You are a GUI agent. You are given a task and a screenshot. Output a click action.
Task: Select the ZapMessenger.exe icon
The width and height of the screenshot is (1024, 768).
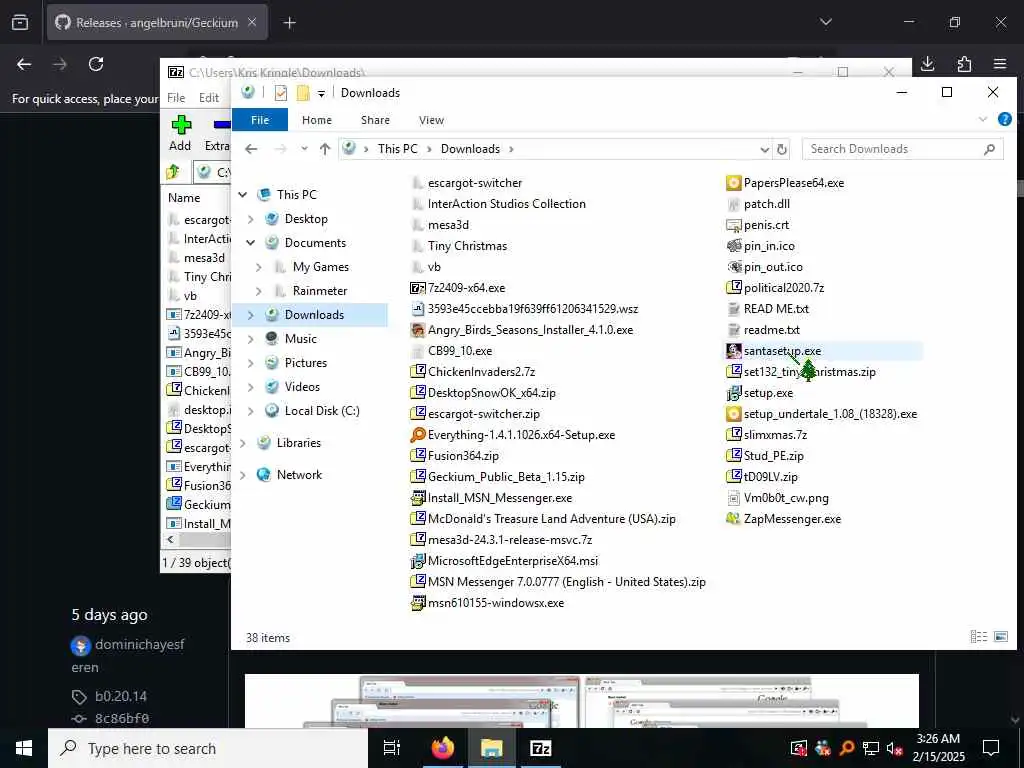[733, 519]
